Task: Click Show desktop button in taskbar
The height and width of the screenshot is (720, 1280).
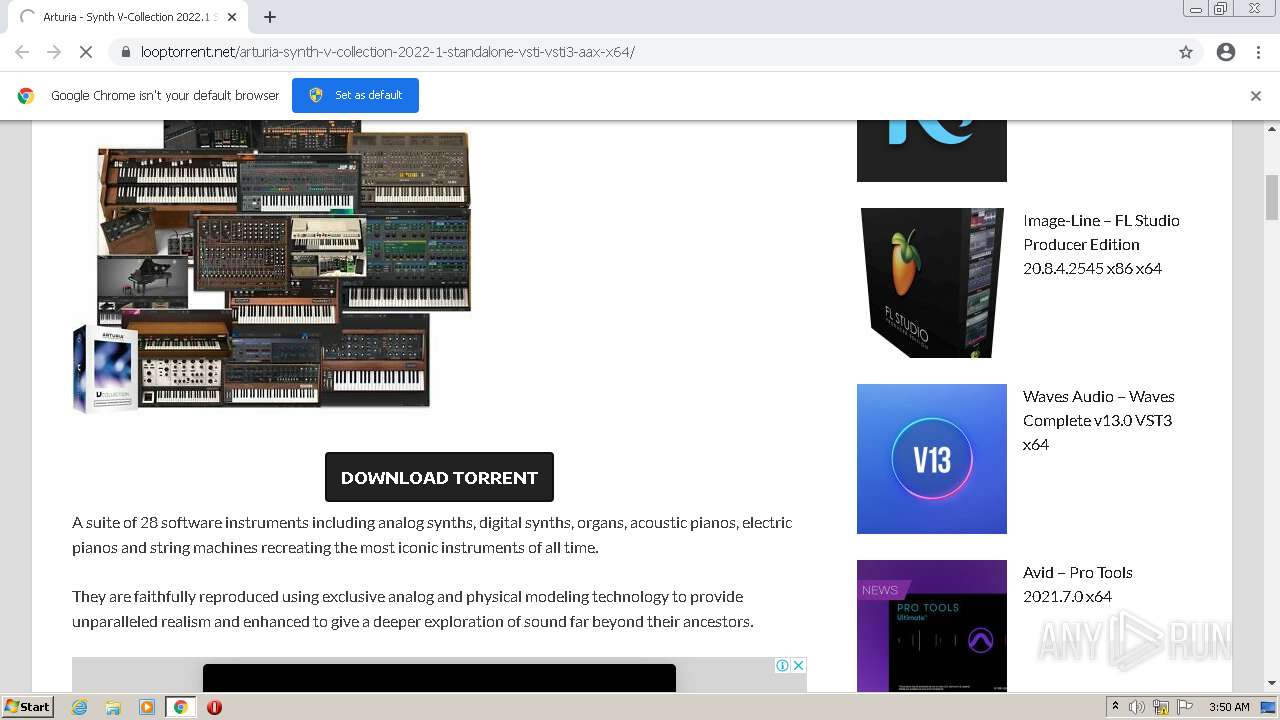Action: pos(1269,707)
